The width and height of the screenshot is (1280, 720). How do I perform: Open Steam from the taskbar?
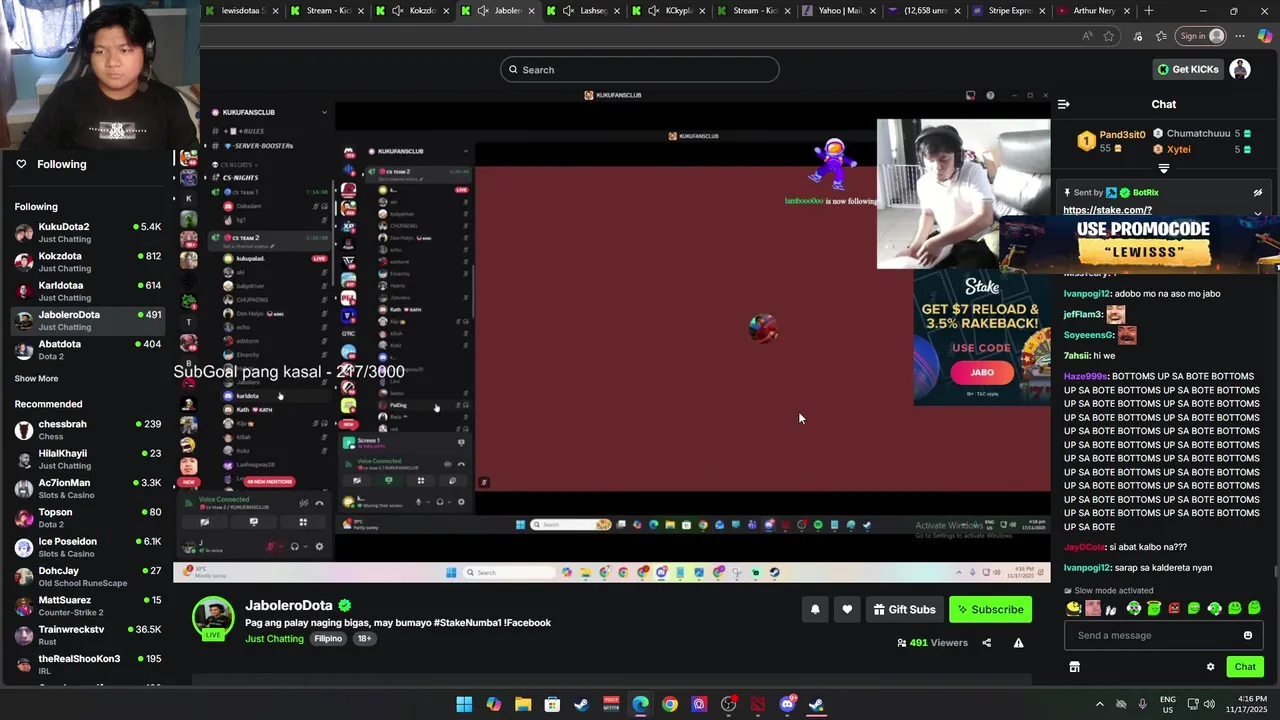(581, 704)
